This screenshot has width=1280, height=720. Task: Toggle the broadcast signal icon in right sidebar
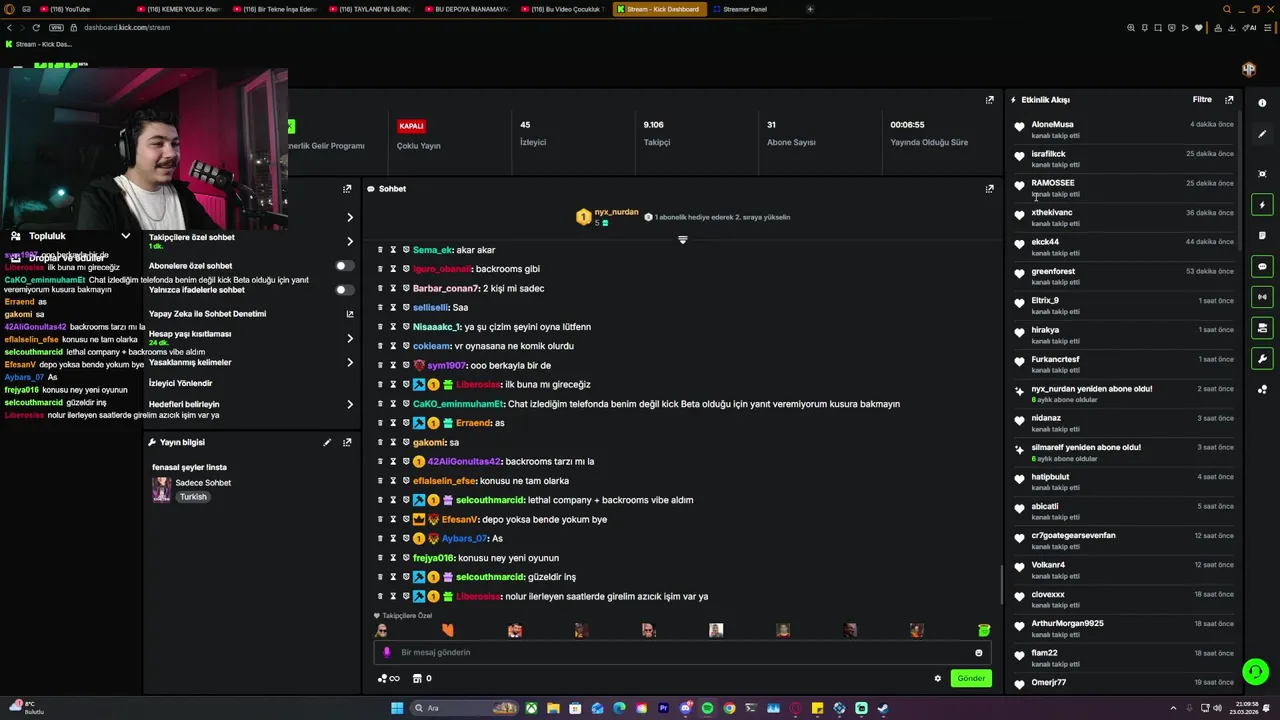[x=1262, y=297]
